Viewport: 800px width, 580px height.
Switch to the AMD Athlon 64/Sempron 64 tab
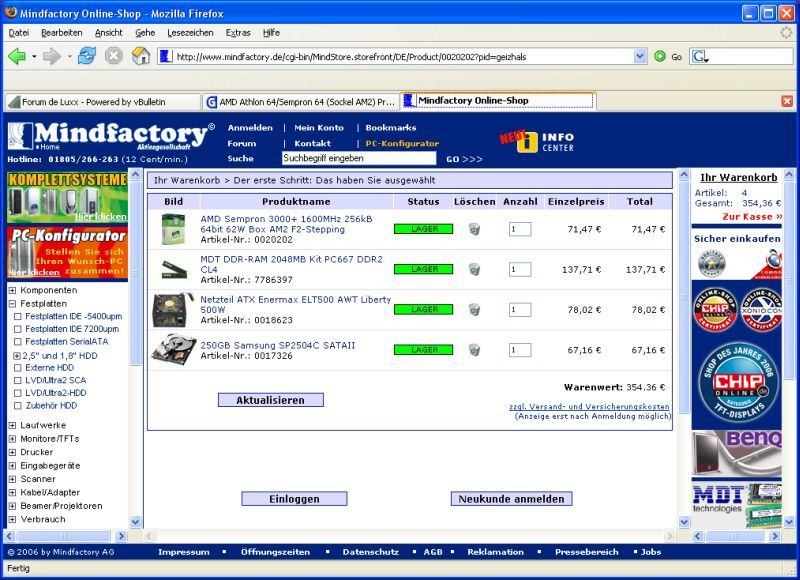[x=301, y=102]
